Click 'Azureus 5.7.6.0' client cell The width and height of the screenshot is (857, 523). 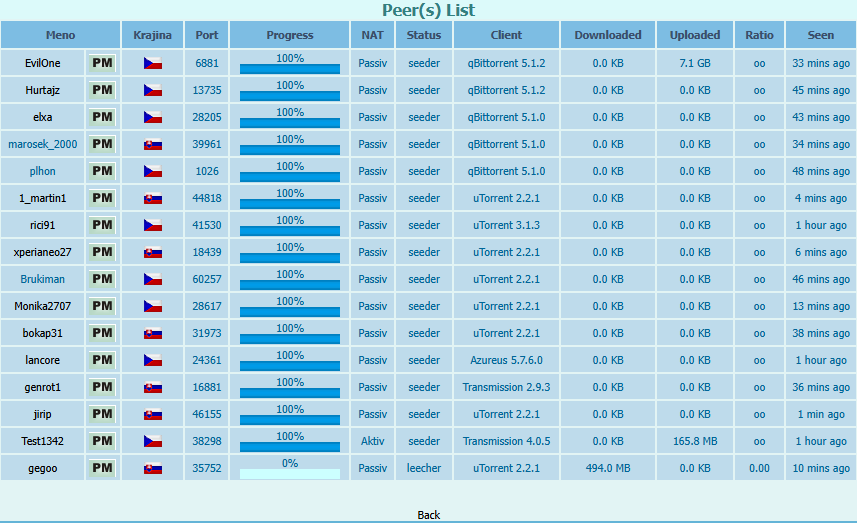(x=506, y=360)
